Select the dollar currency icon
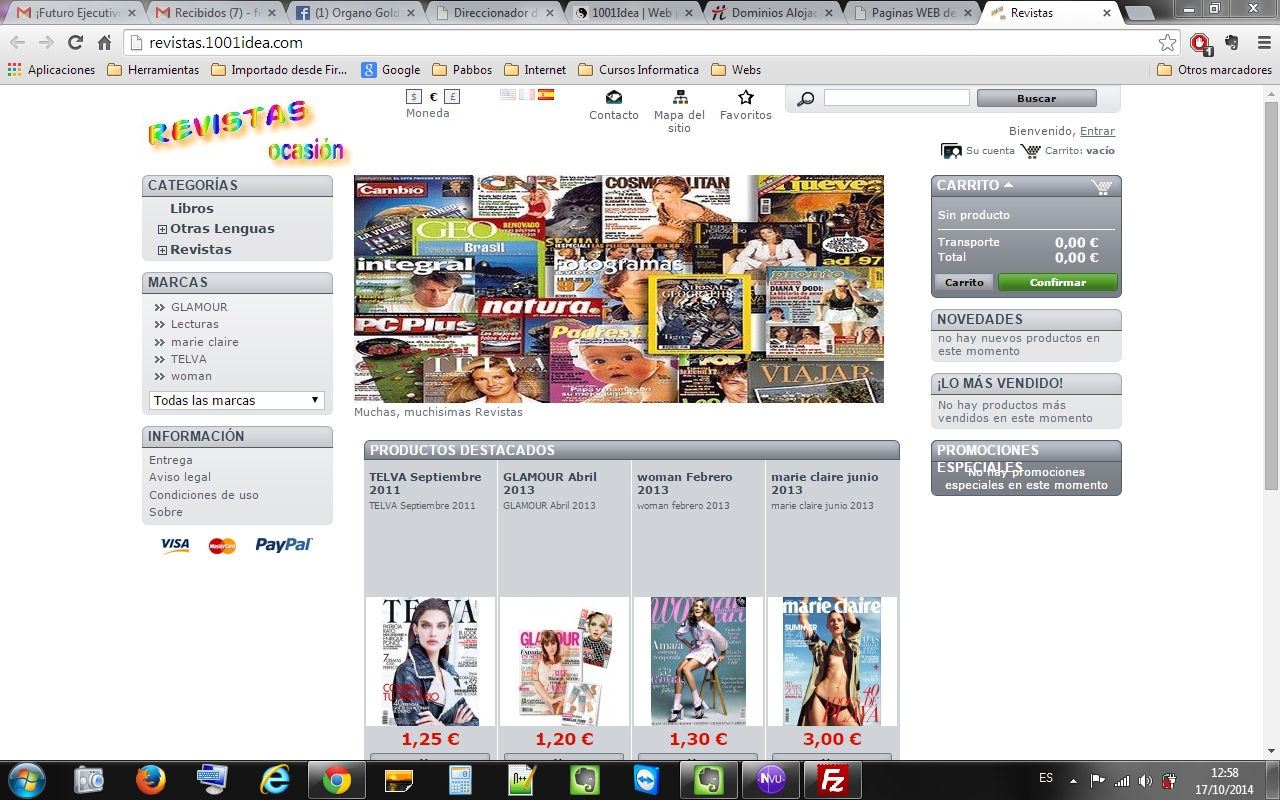The image size is (1280, 800). (414, 97)
